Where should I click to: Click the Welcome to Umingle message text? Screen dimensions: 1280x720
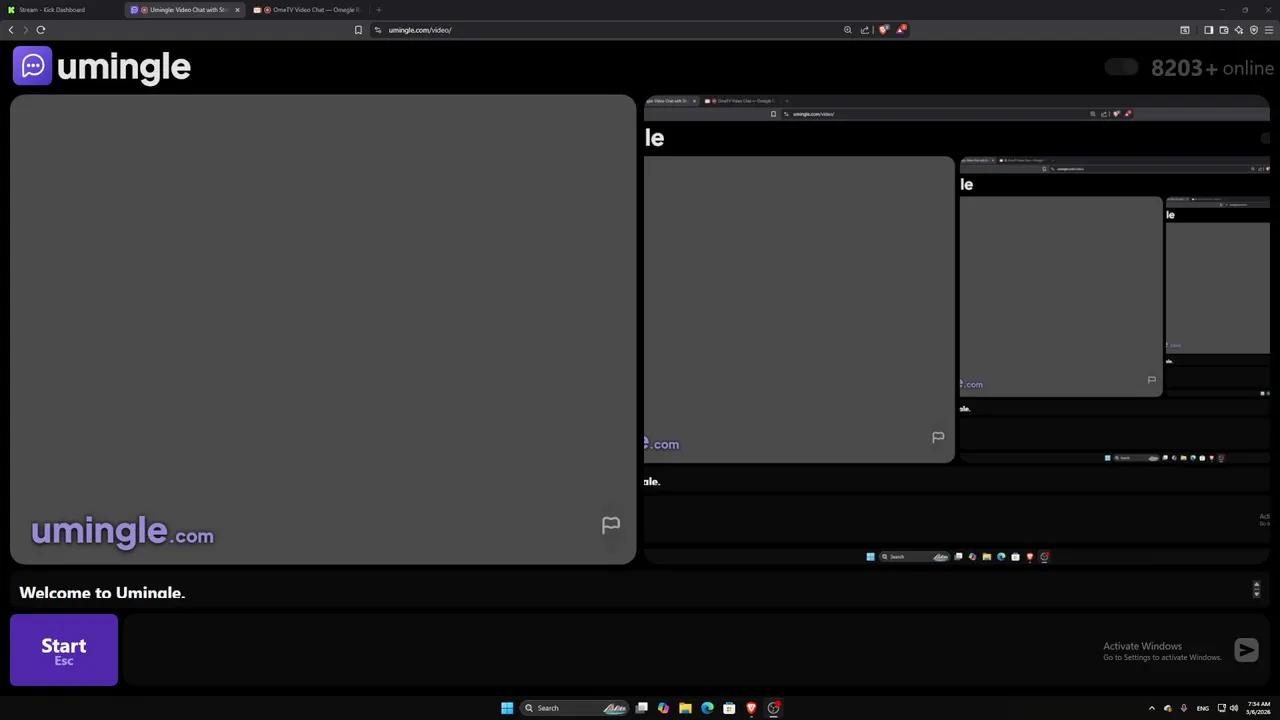(102, 593)
